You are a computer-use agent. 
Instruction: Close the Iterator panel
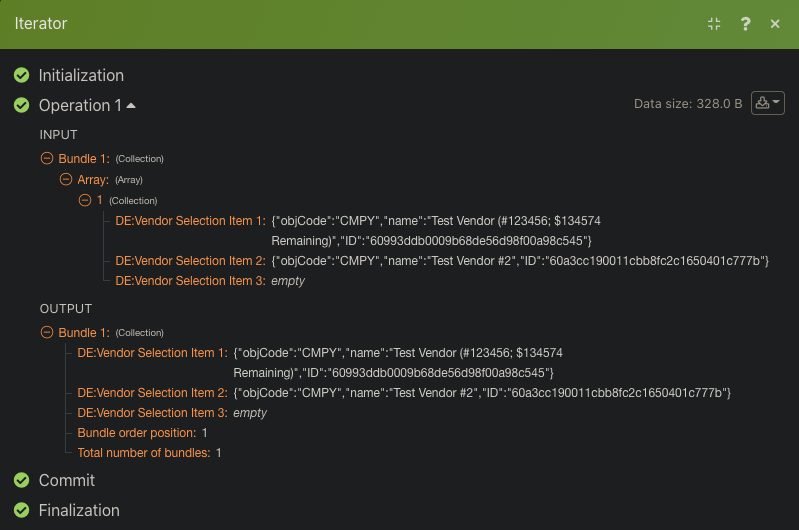coord(775,24)
